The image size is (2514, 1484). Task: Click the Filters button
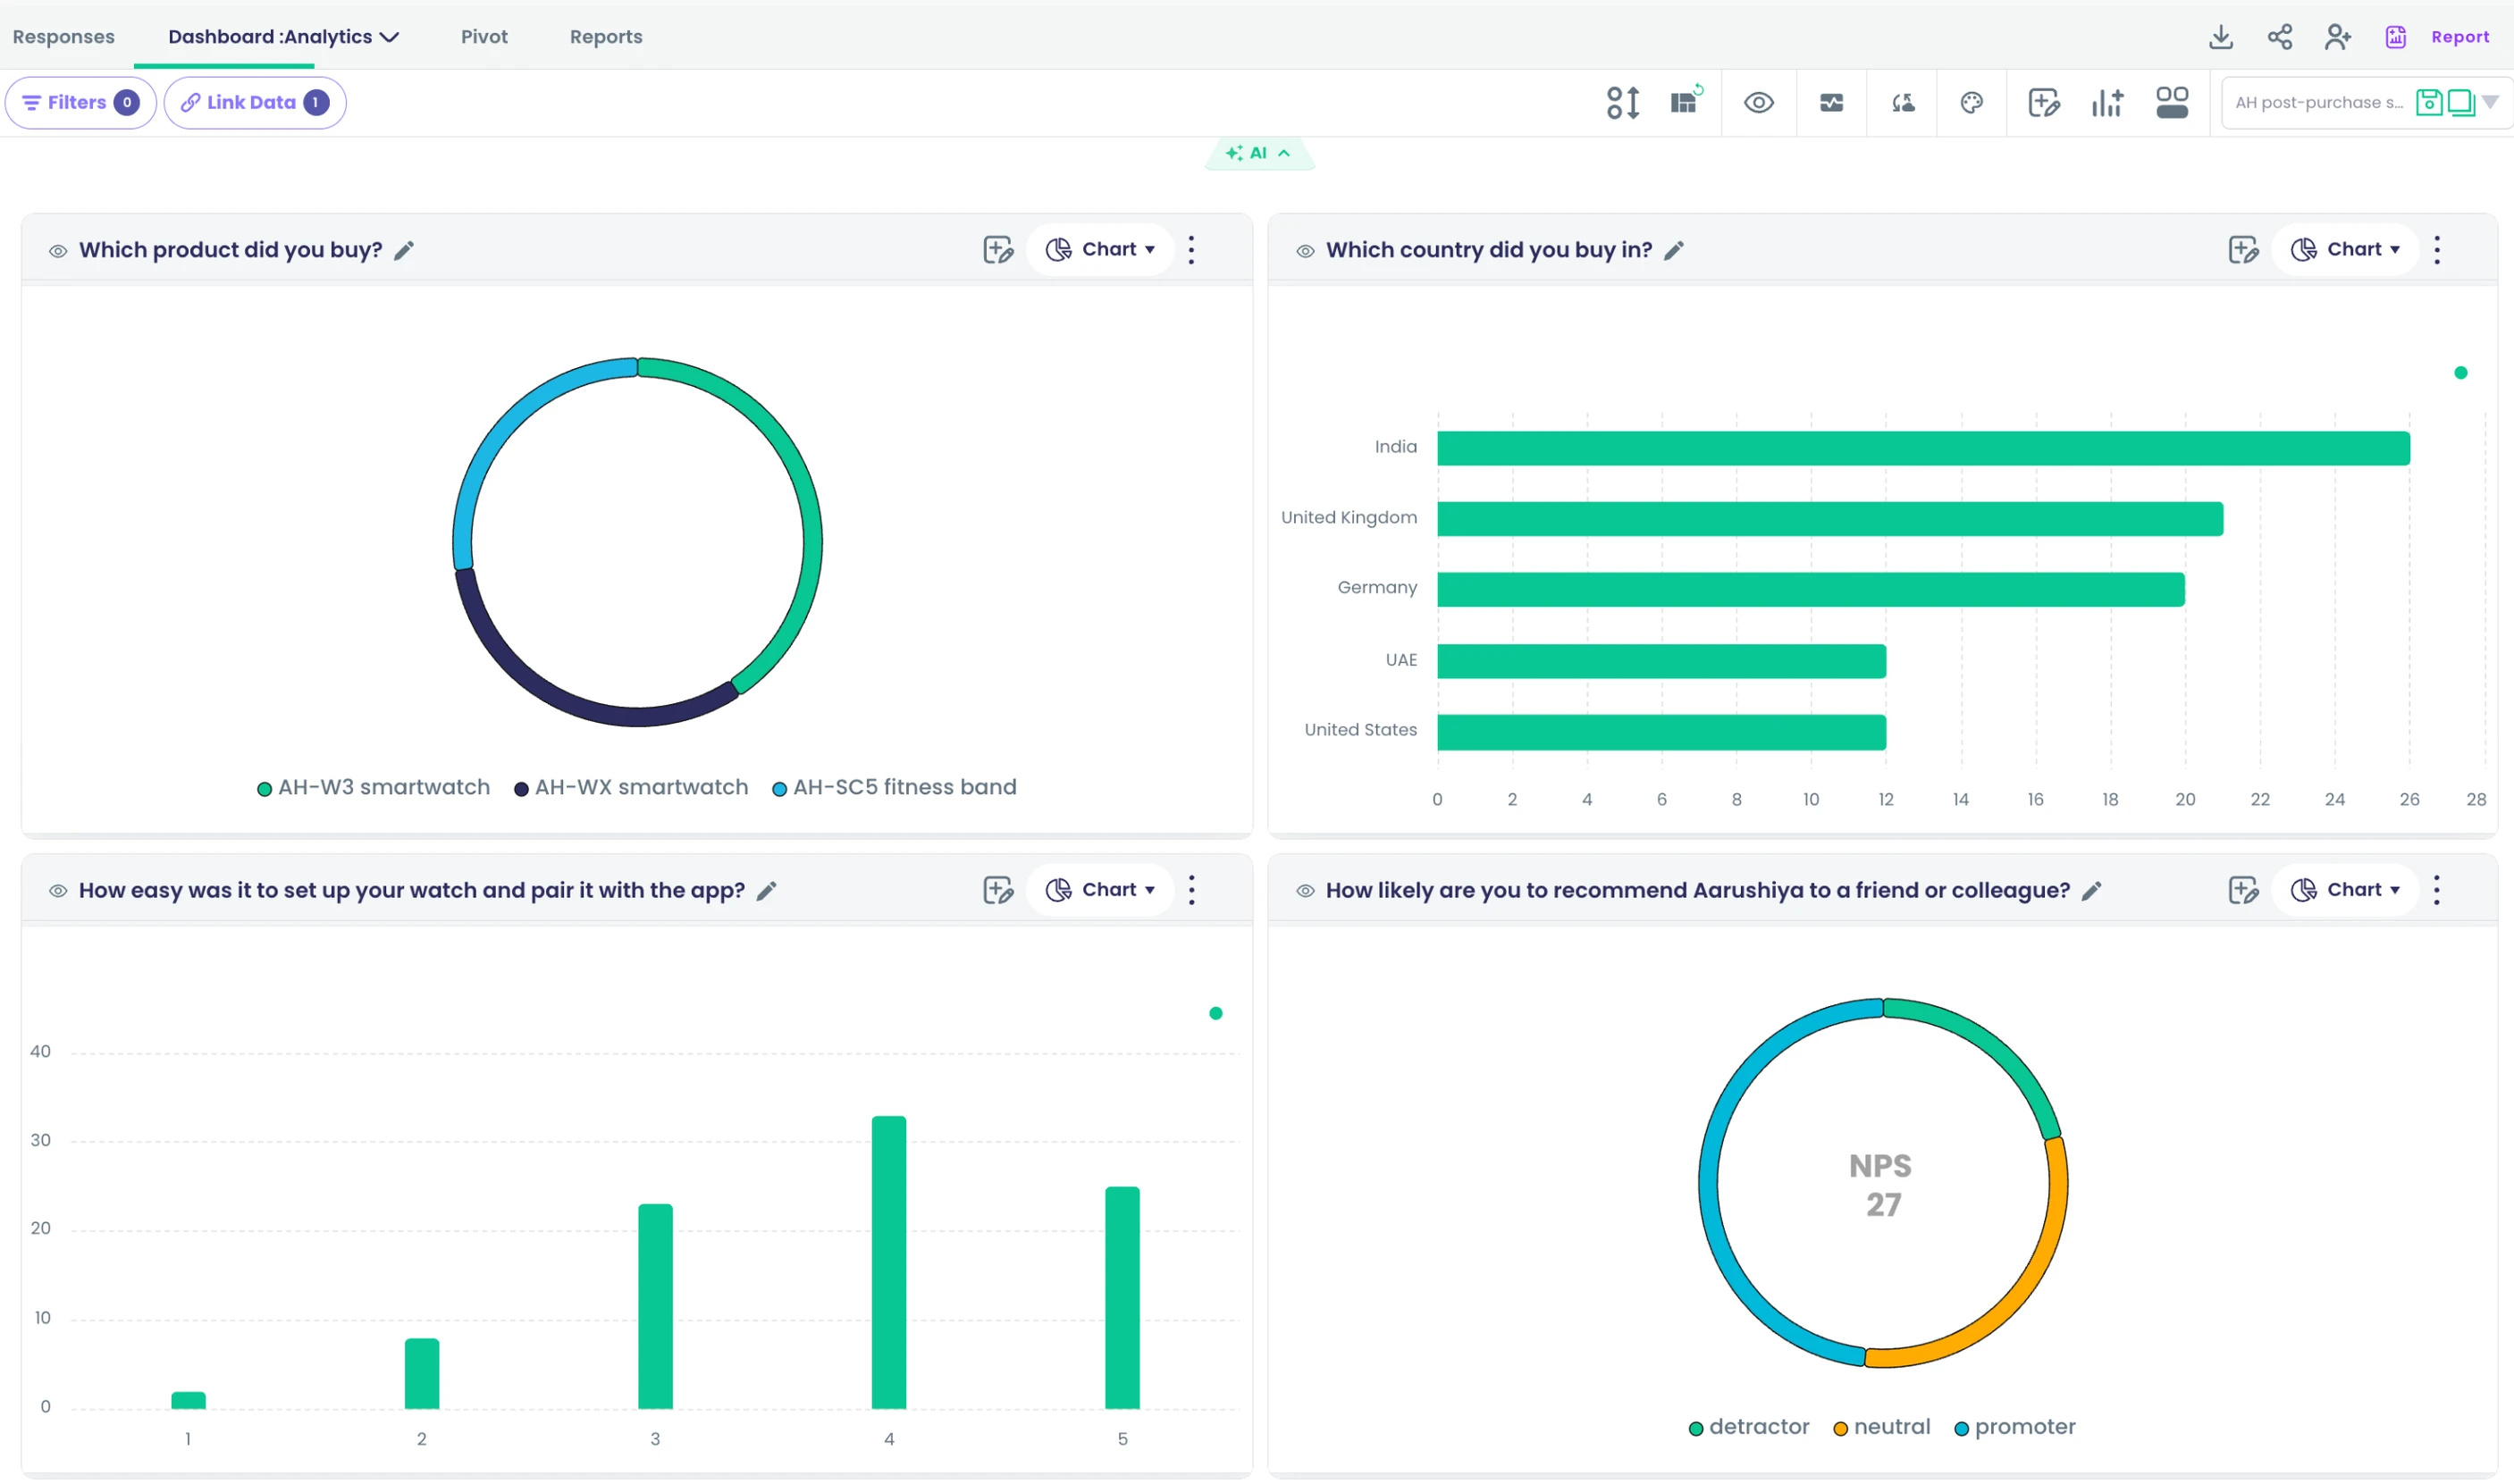(x=80, y=102)
